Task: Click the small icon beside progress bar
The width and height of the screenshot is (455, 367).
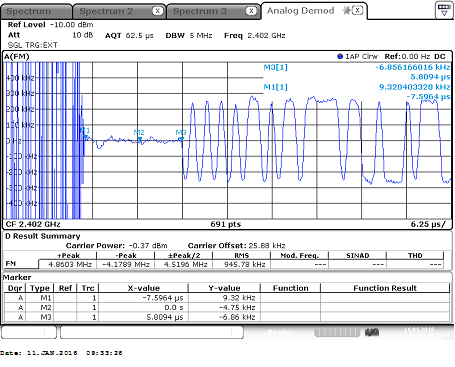Action: (x=372, y=332)
